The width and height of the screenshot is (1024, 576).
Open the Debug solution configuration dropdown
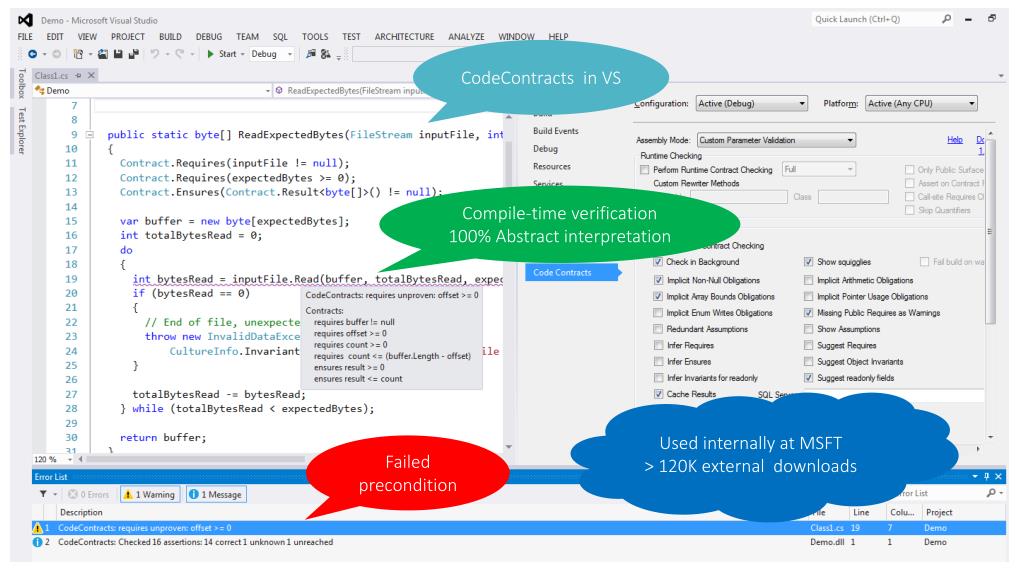coord(270,54)
